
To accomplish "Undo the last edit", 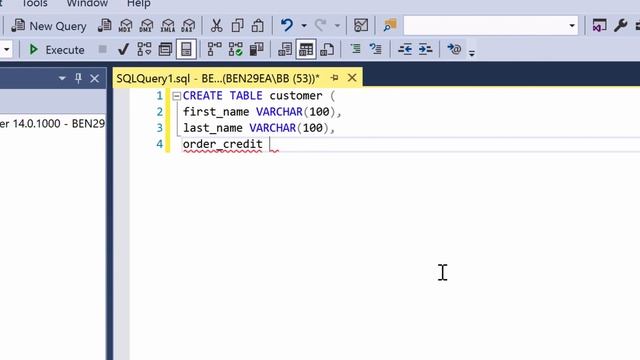I will tap(287, 26).
